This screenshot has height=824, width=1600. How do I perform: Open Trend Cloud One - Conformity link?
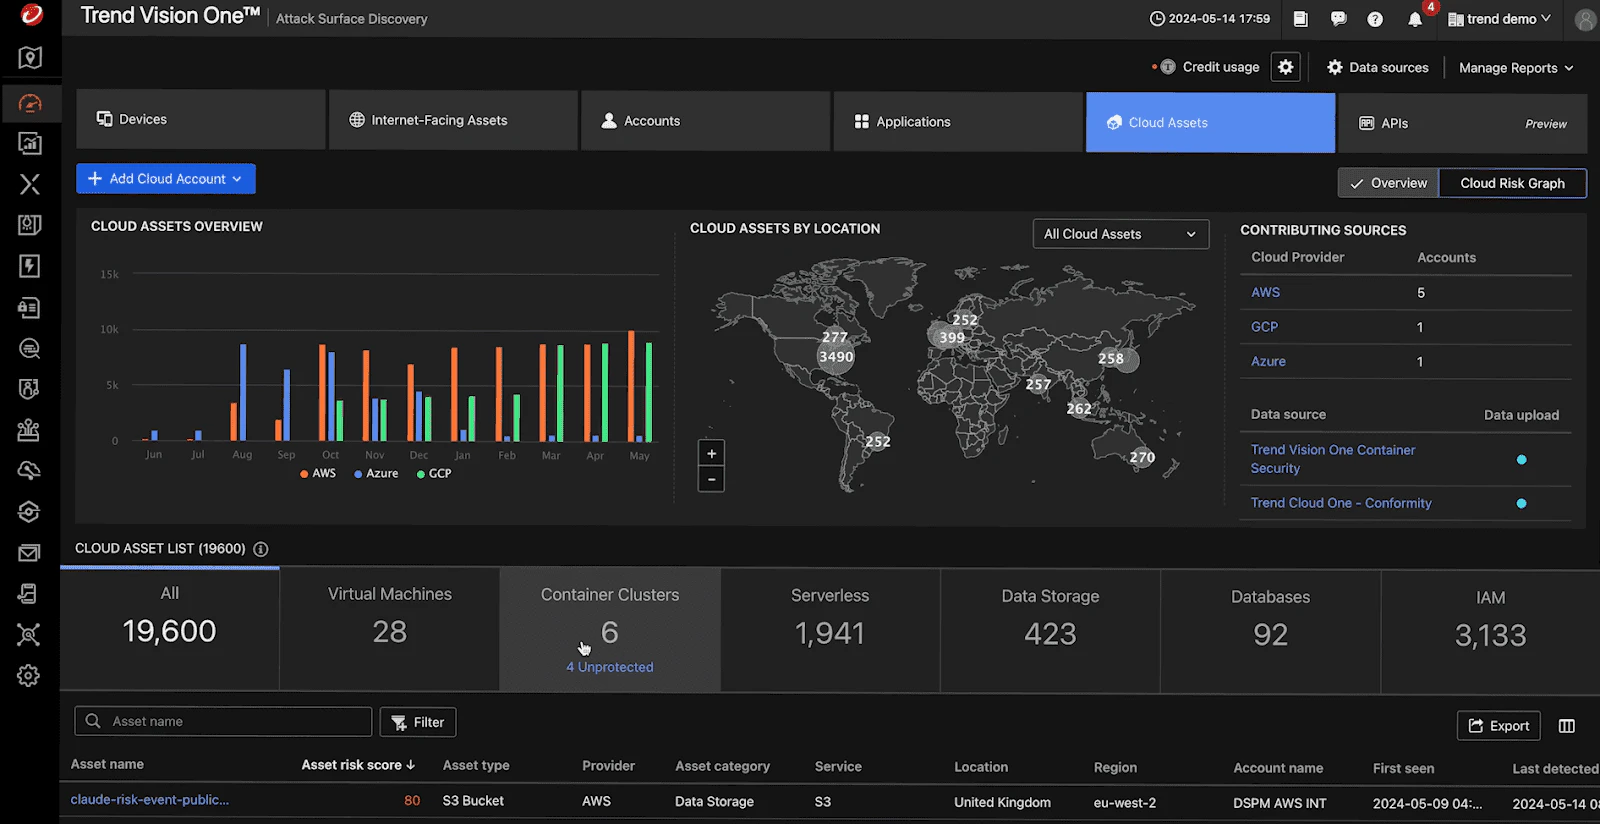[1341, 503]
